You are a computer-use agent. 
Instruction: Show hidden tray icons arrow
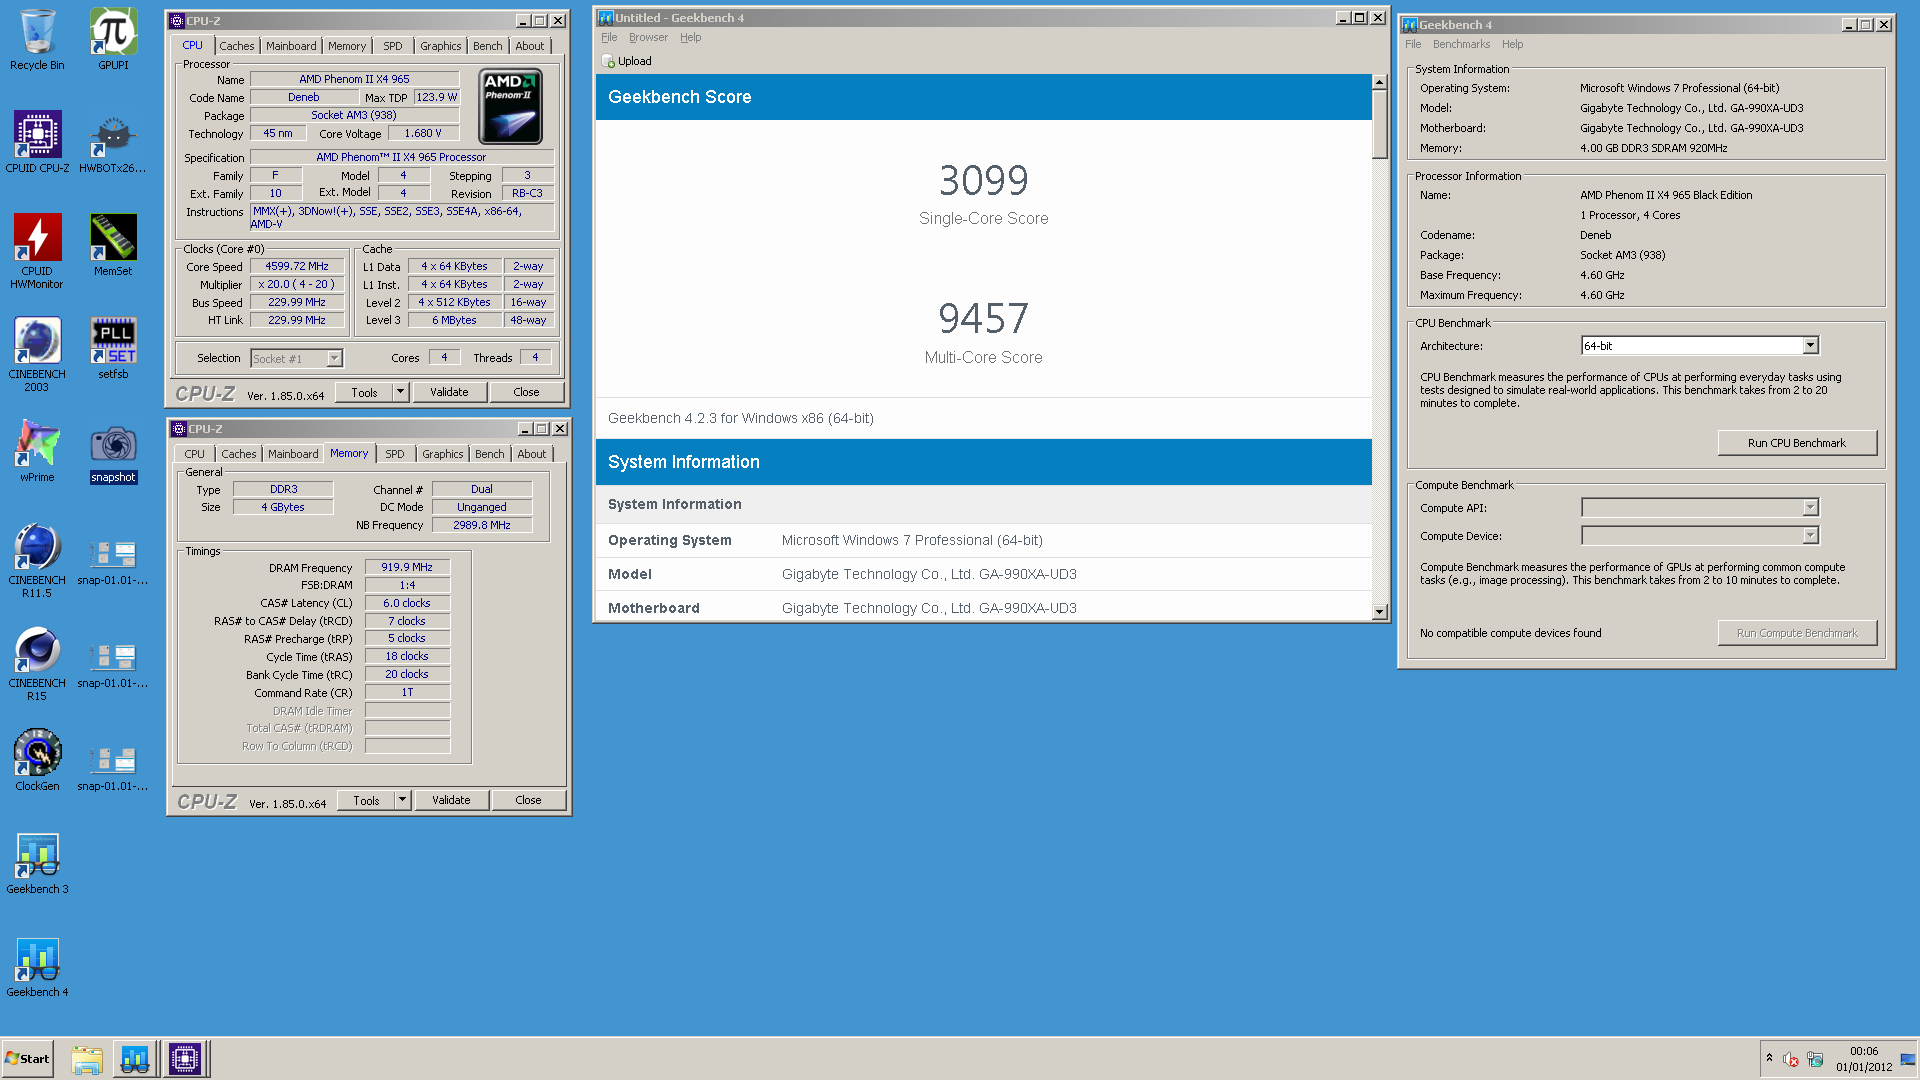(x=1769, y=1058)
